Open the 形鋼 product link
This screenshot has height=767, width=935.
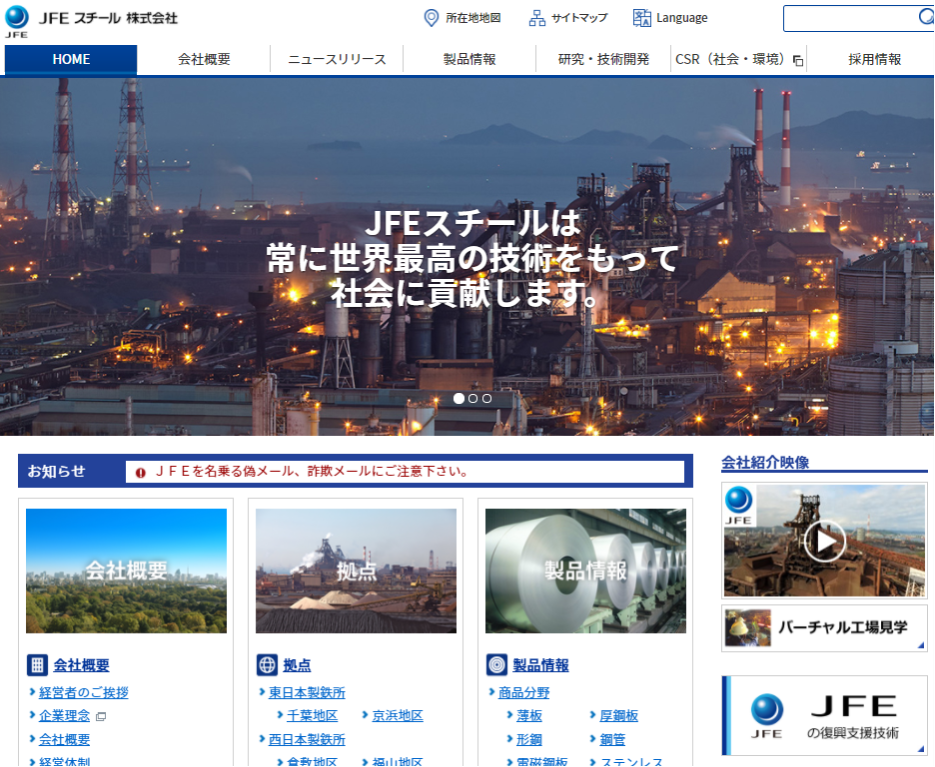(529, 740)
